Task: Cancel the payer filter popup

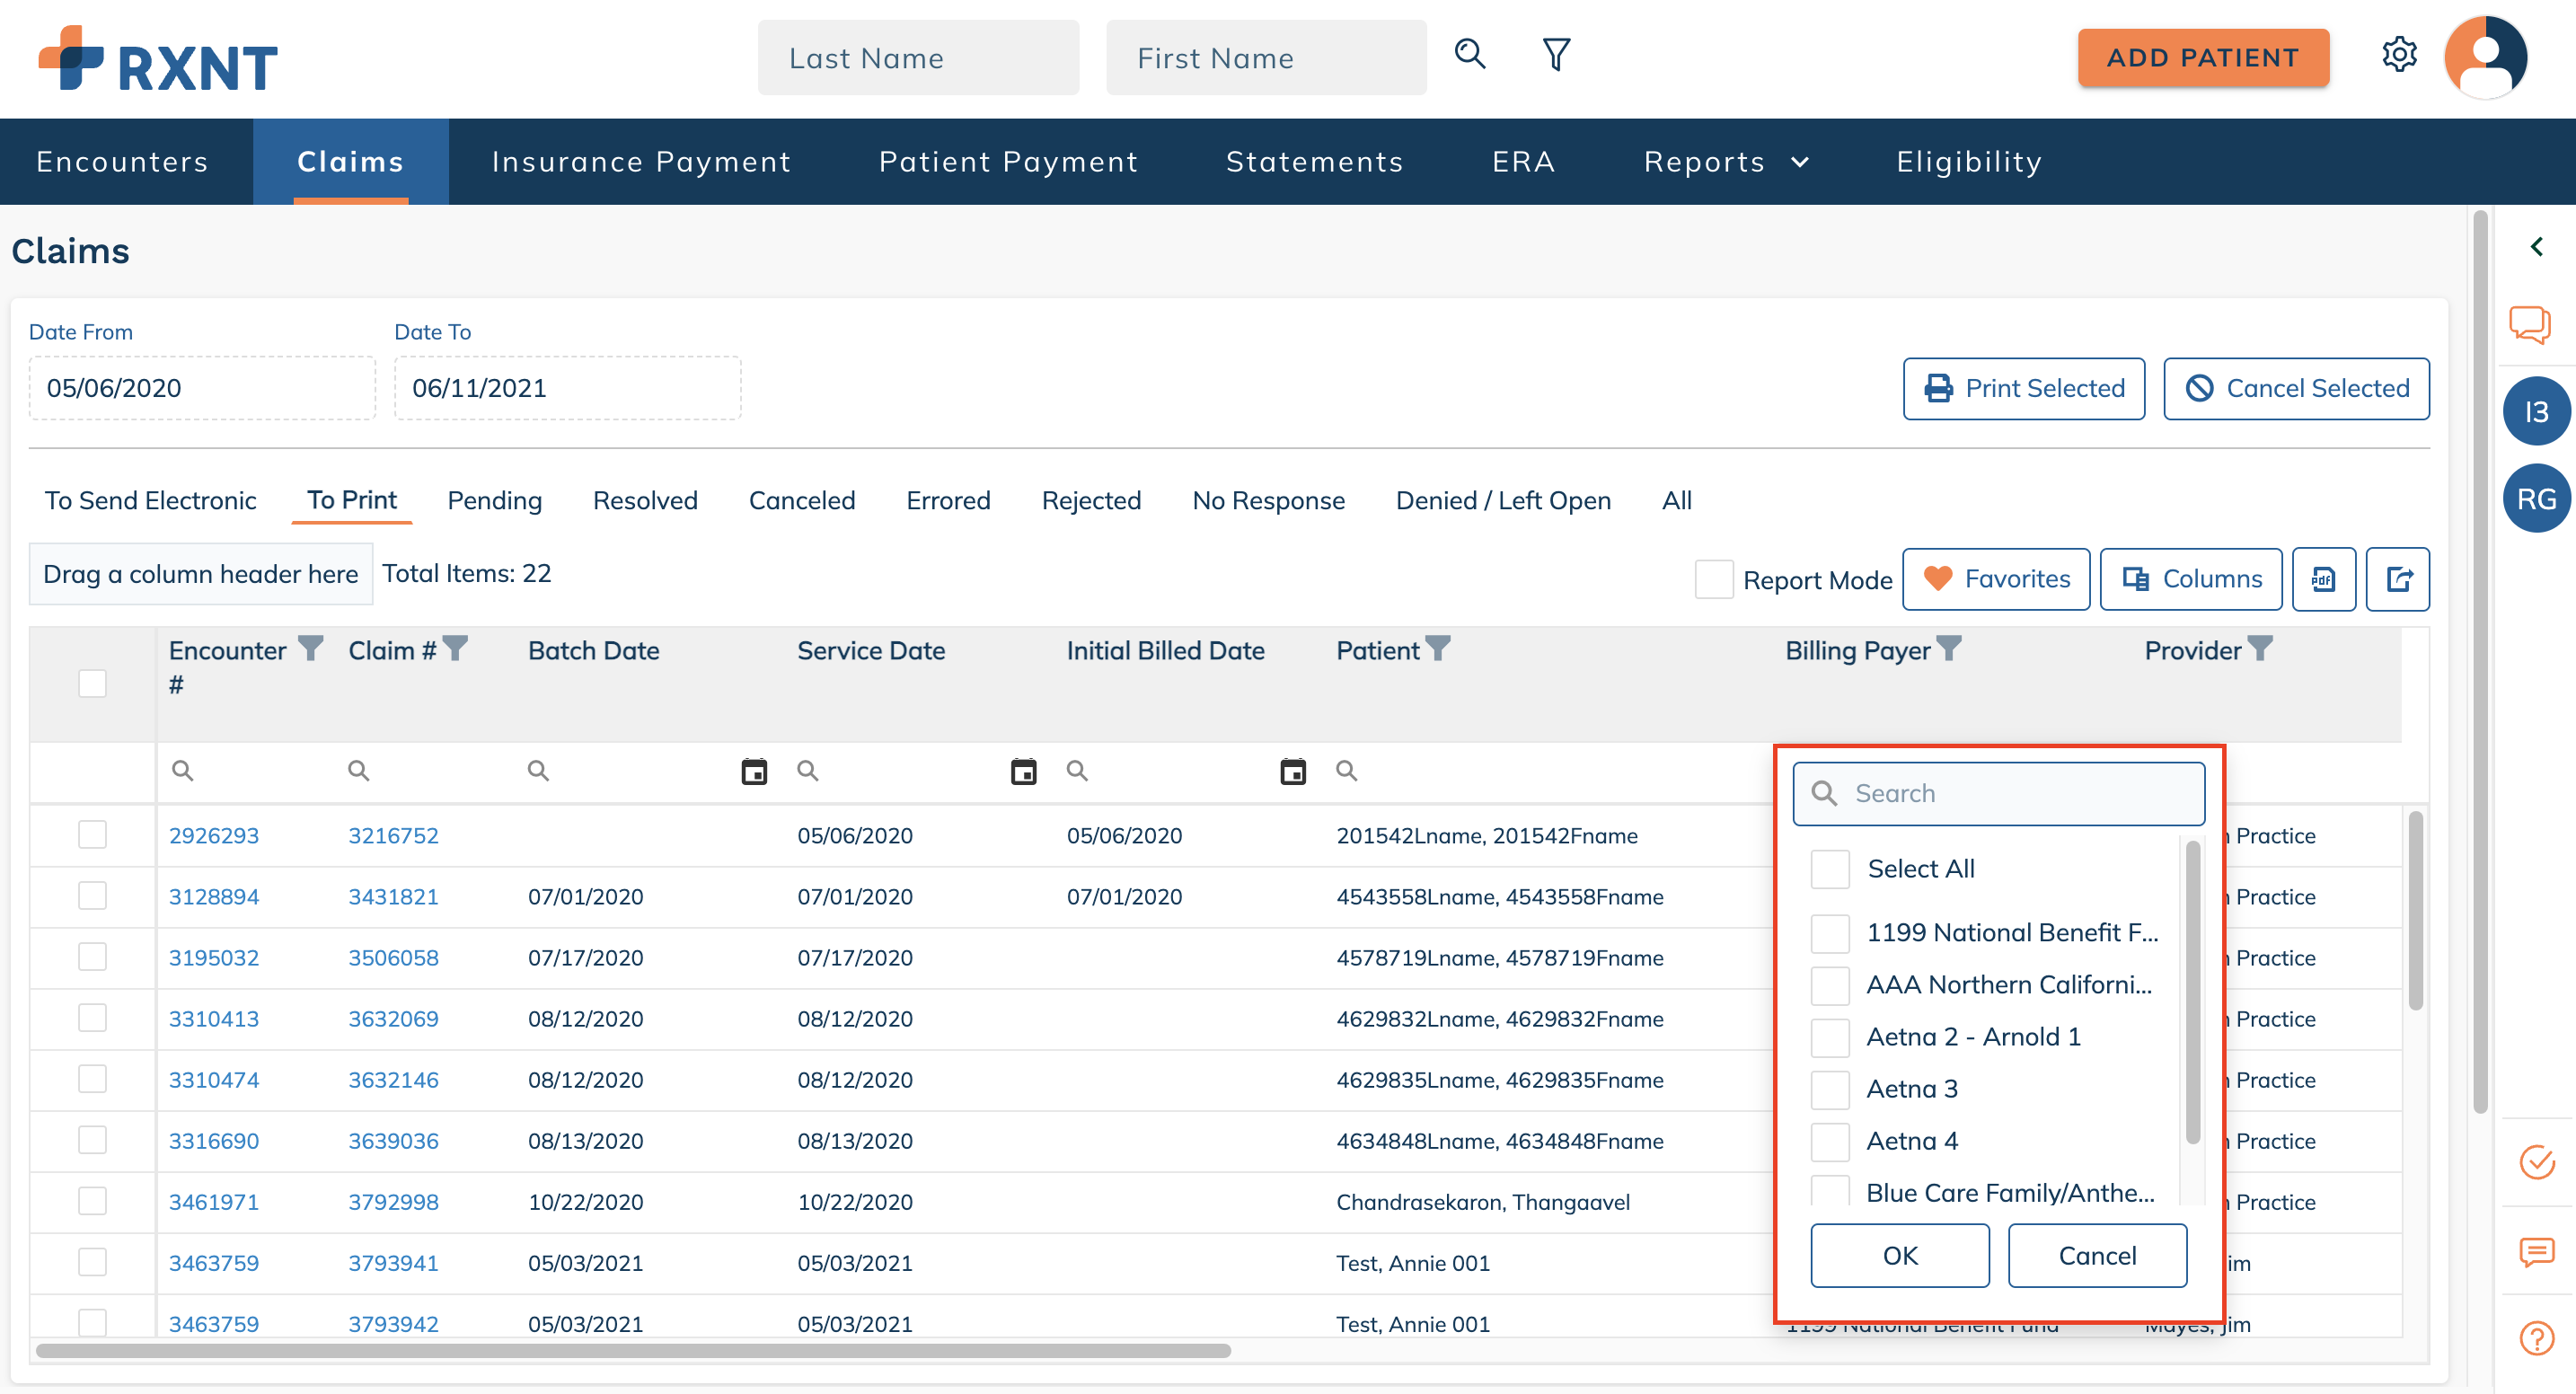Action: (x=2097, y=1256)
